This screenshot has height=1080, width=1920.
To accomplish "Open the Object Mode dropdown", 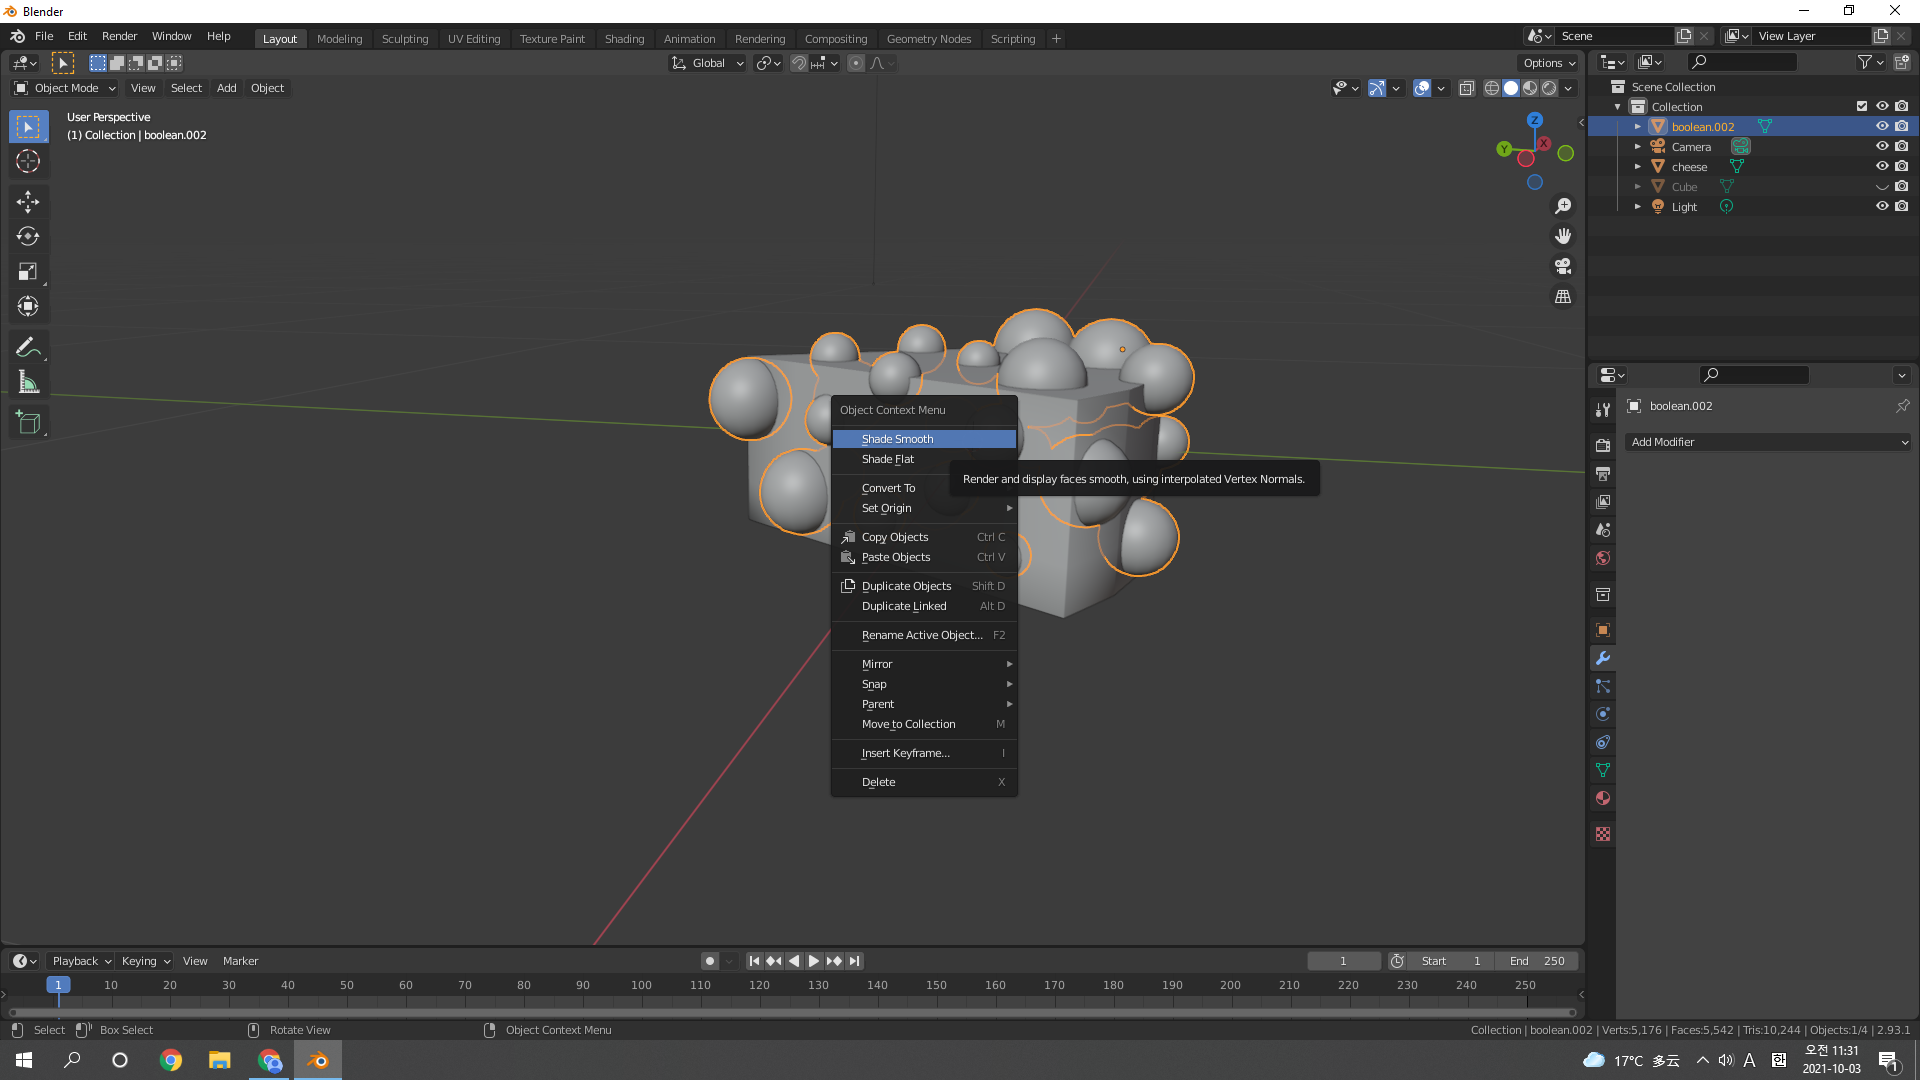I will click(x=65, y=88).
